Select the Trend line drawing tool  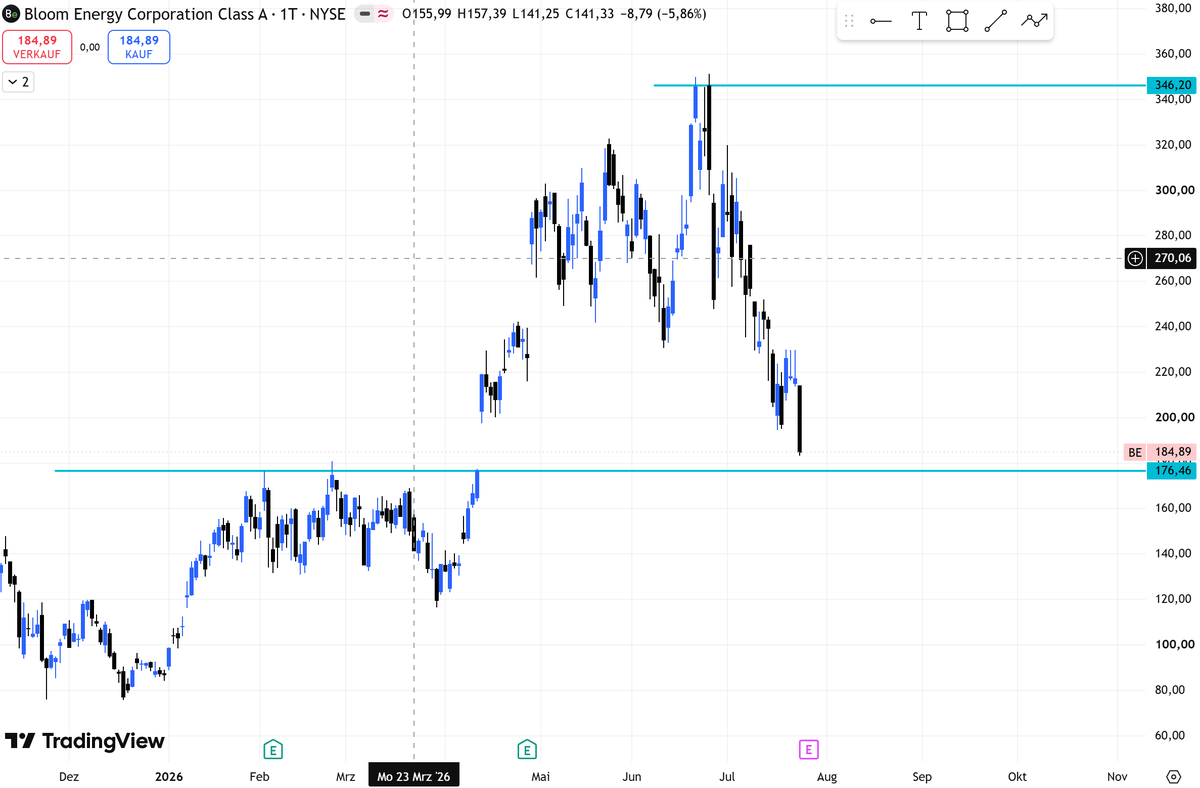click(x=995, y=21)
